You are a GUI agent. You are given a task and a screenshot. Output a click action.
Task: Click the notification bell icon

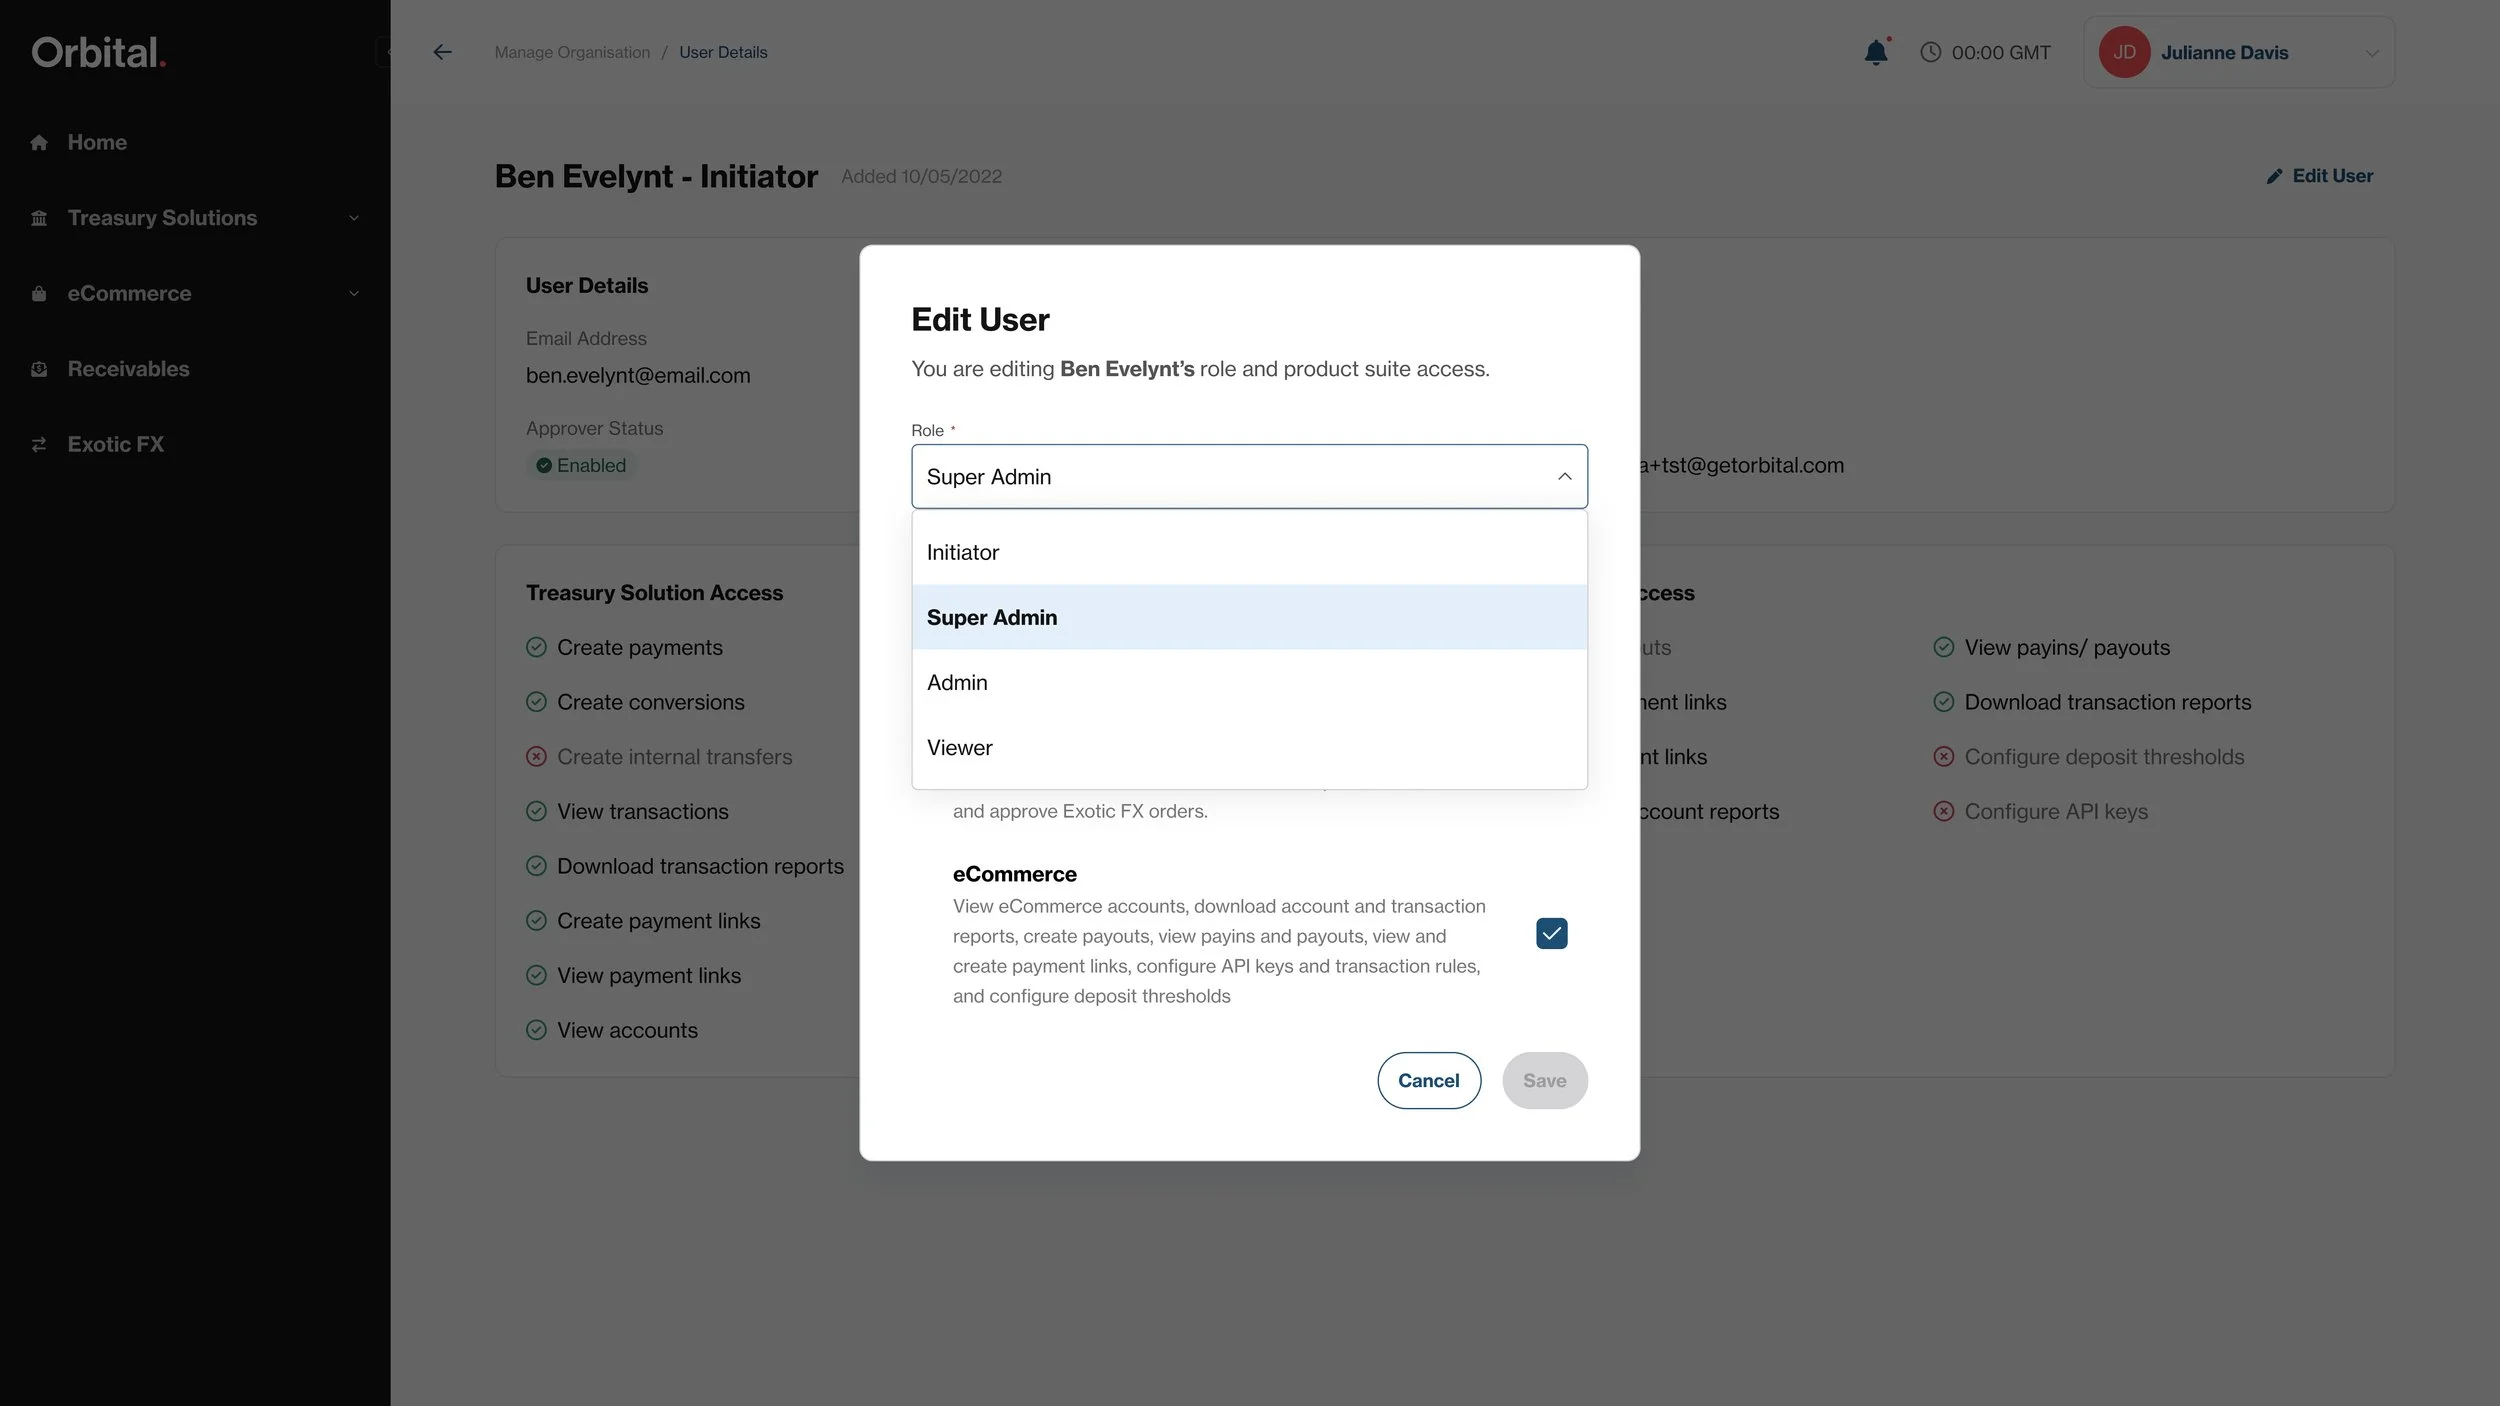coord(1876,53)
